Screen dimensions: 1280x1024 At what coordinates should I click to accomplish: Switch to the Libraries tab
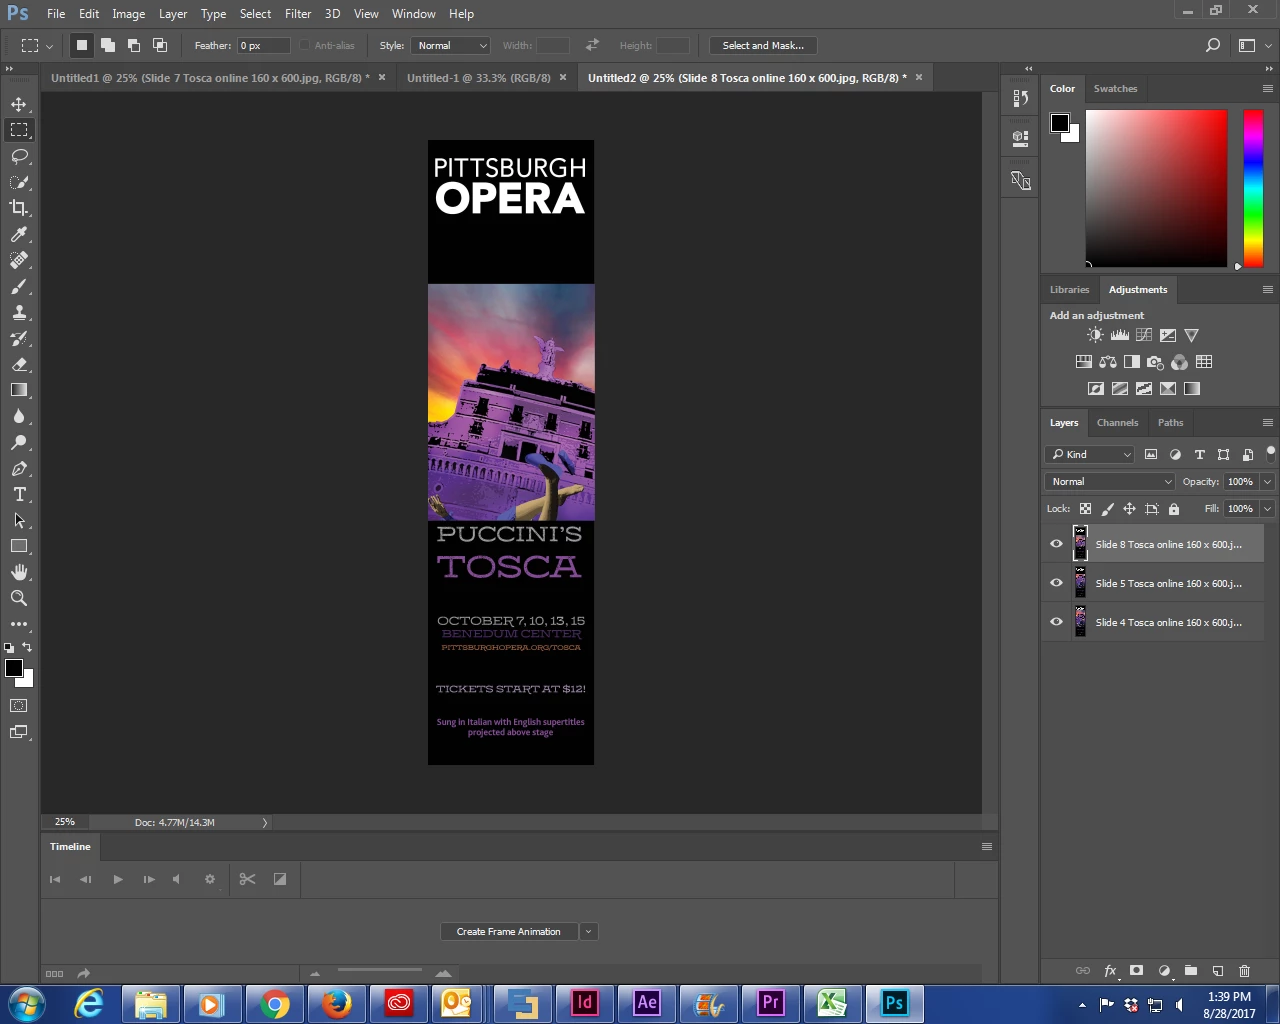(x=1069, y=289)
